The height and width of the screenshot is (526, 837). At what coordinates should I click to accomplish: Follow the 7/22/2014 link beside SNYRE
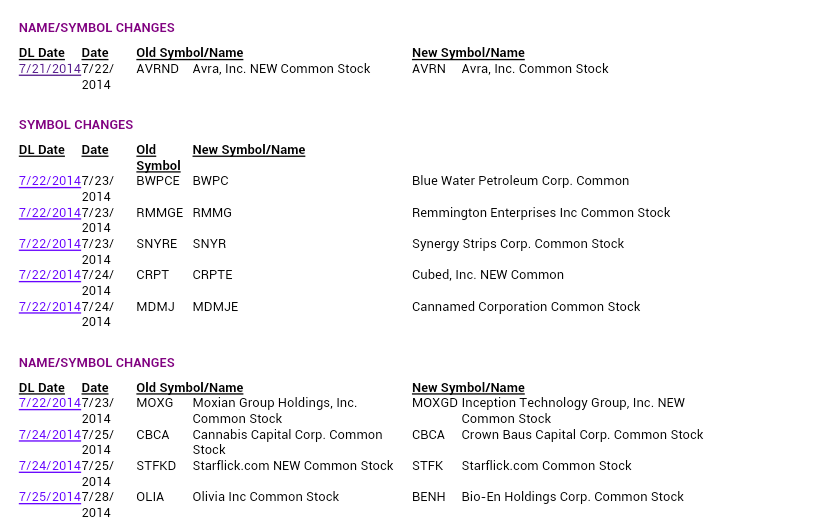50,244
